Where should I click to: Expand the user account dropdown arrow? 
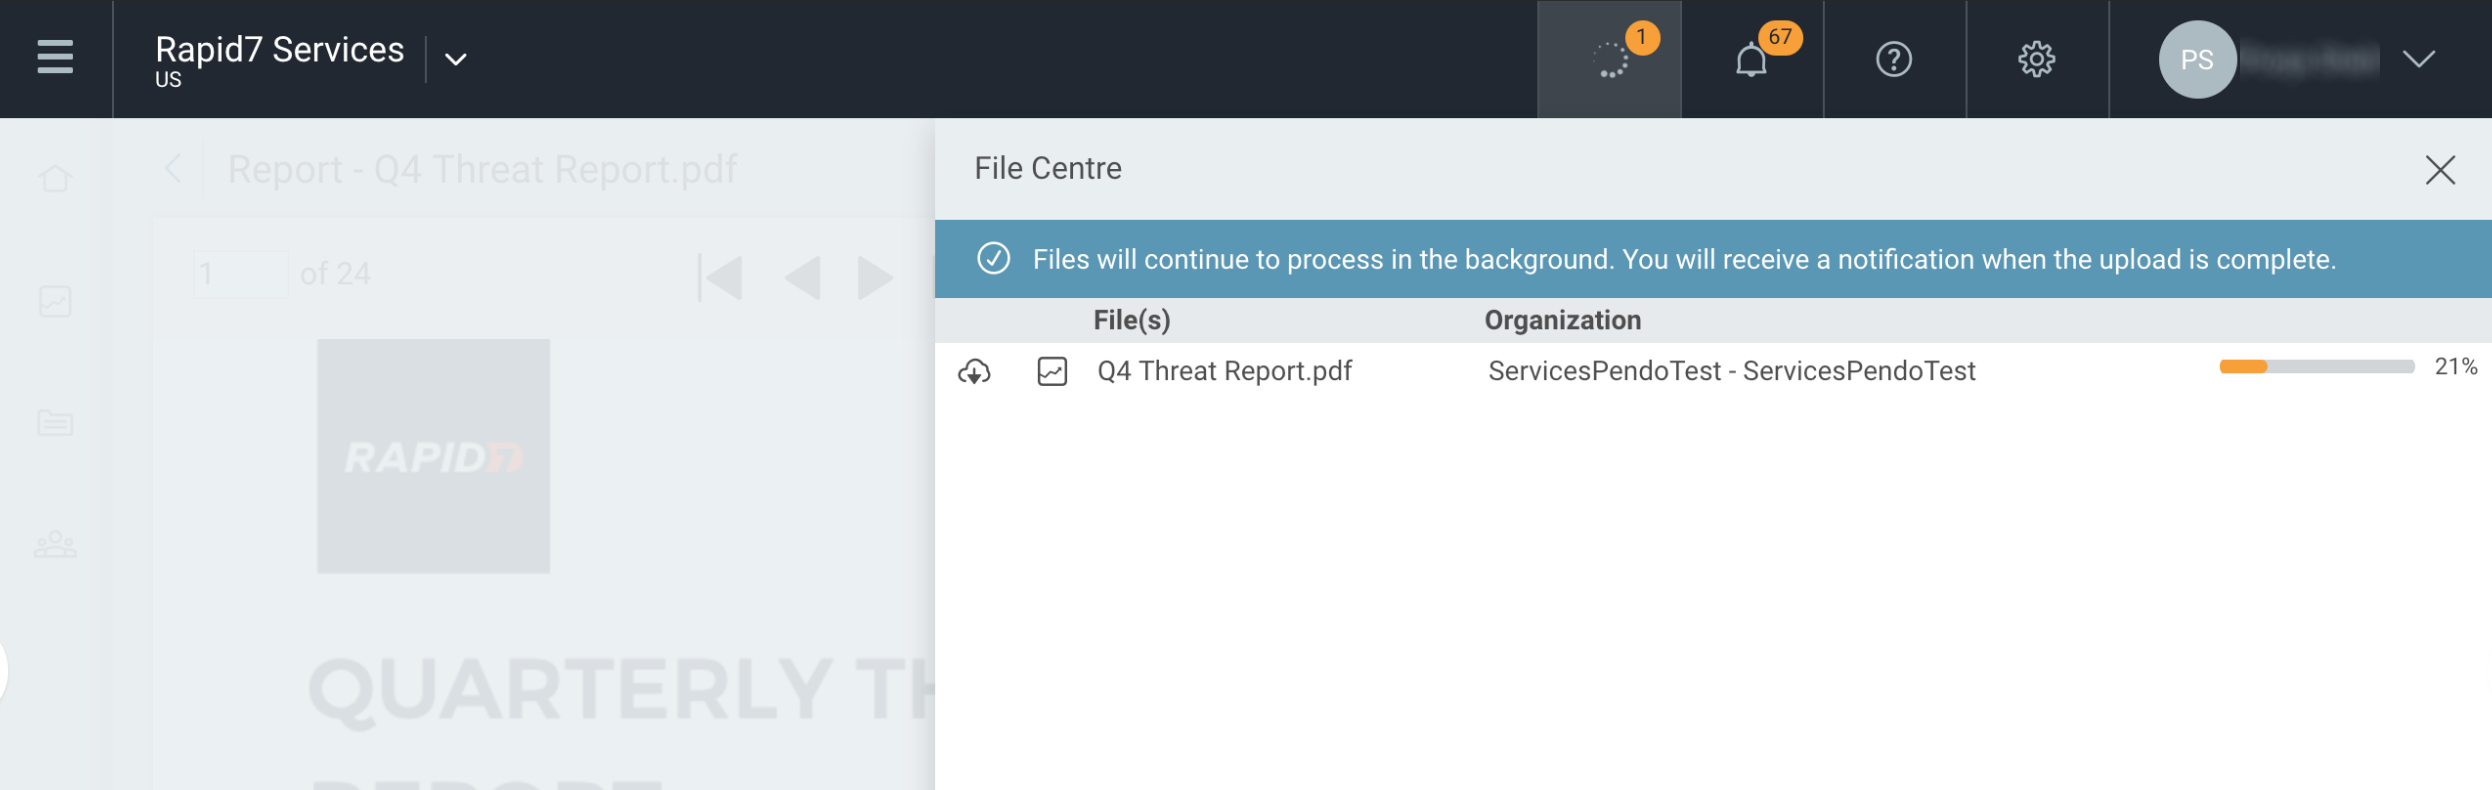coord(2418,60)
